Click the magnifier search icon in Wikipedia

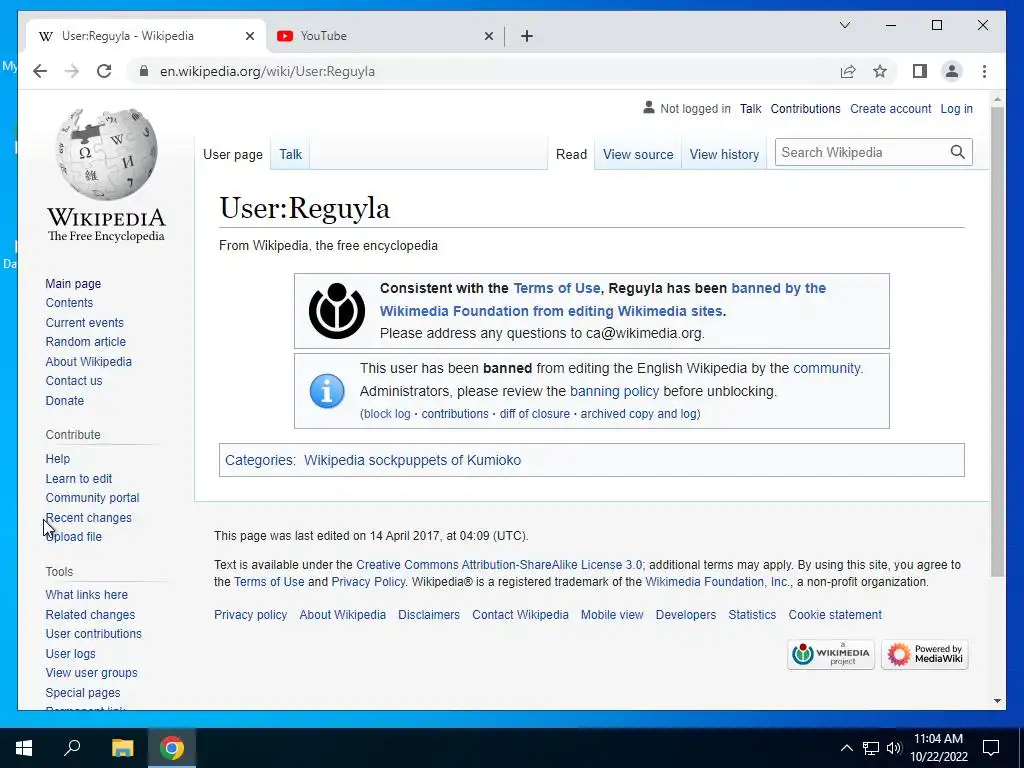coord(957,152)
